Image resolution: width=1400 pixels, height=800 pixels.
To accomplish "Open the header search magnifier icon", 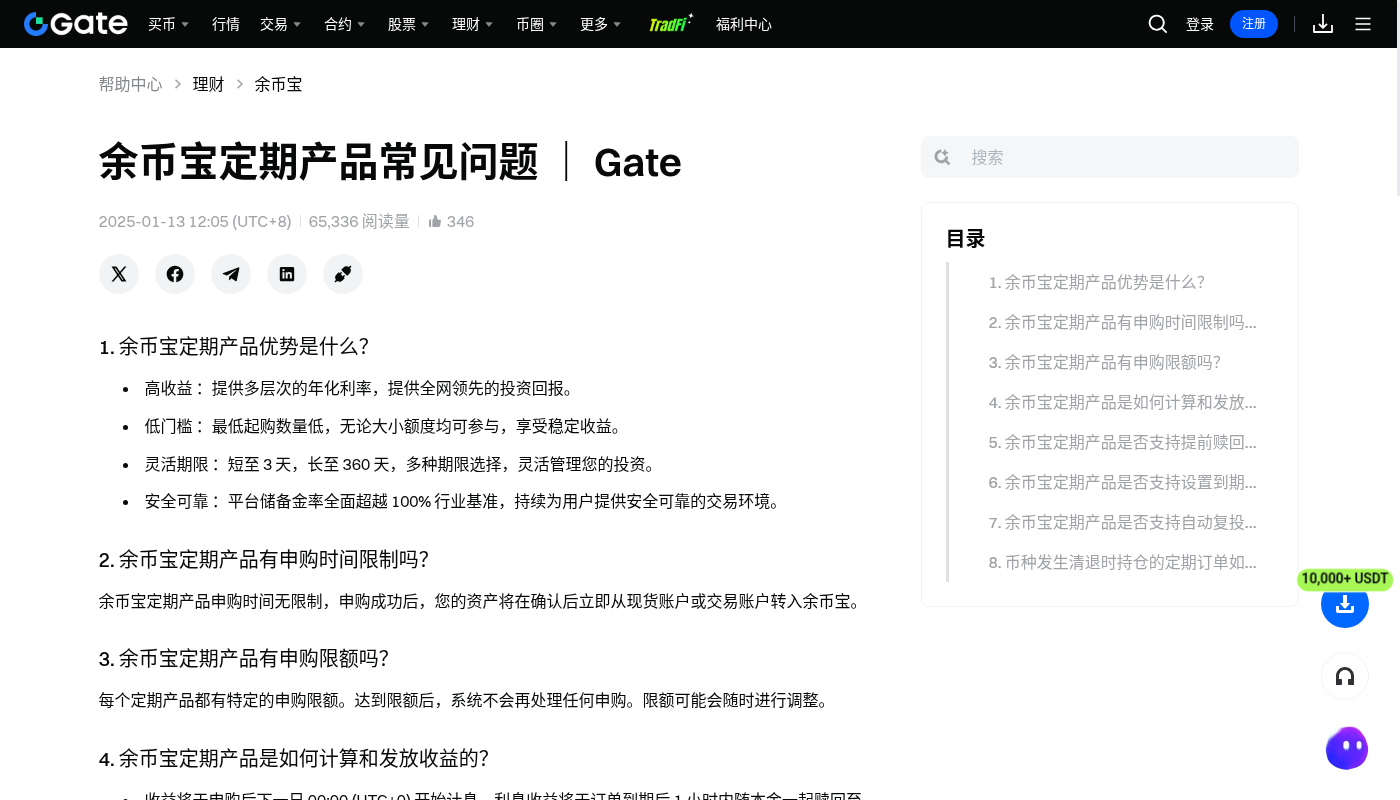I will (x=1158, y=24).
